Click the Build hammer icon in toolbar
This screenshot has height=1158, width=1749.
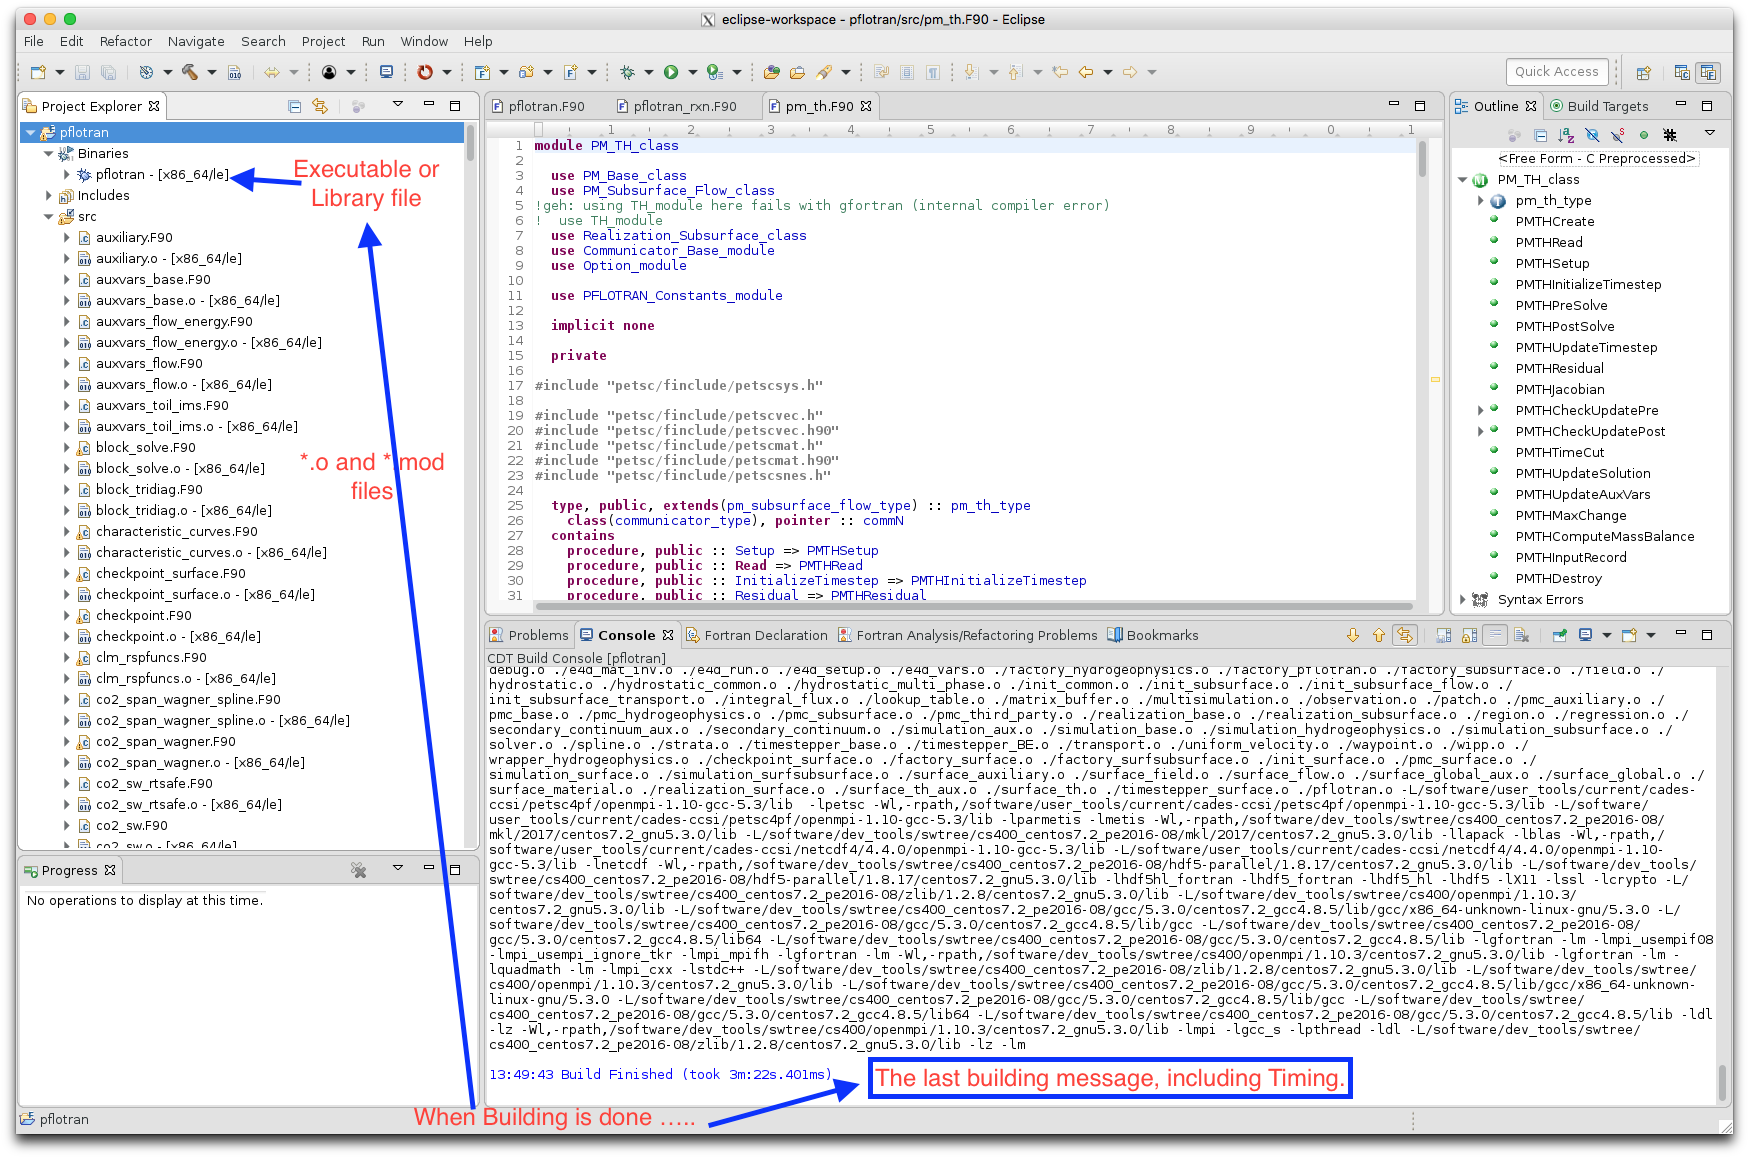click(189, 72)
